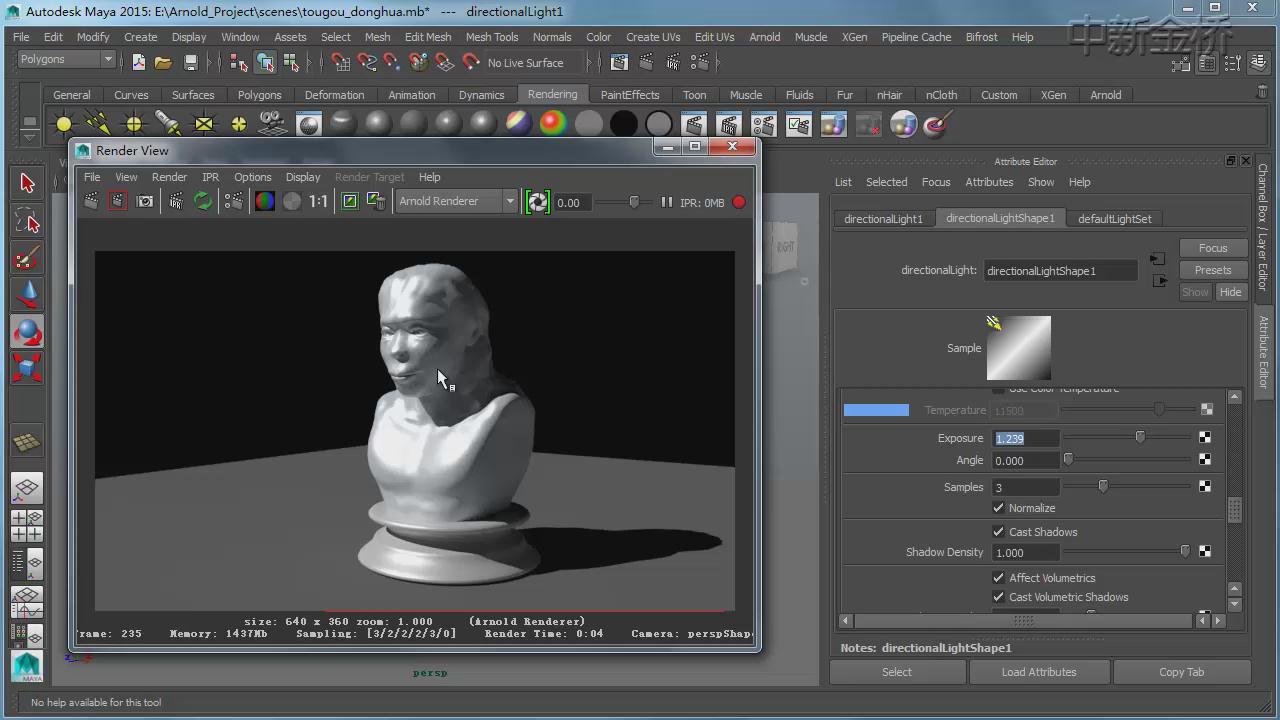Open Attributes menu in Attribute Editor
This screenshot has height=720, width=1280.
(x=989, y=182)
